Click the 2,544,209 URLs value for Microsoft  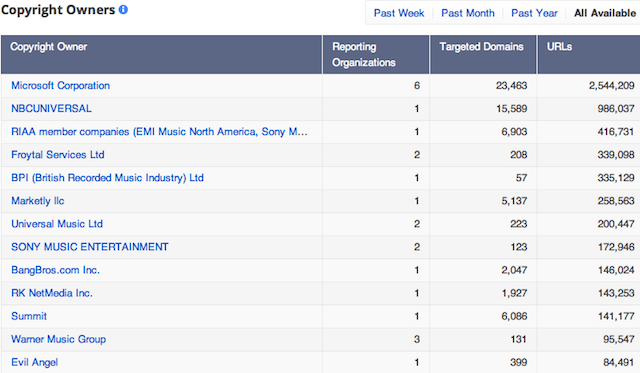click(x=611, y=86)
